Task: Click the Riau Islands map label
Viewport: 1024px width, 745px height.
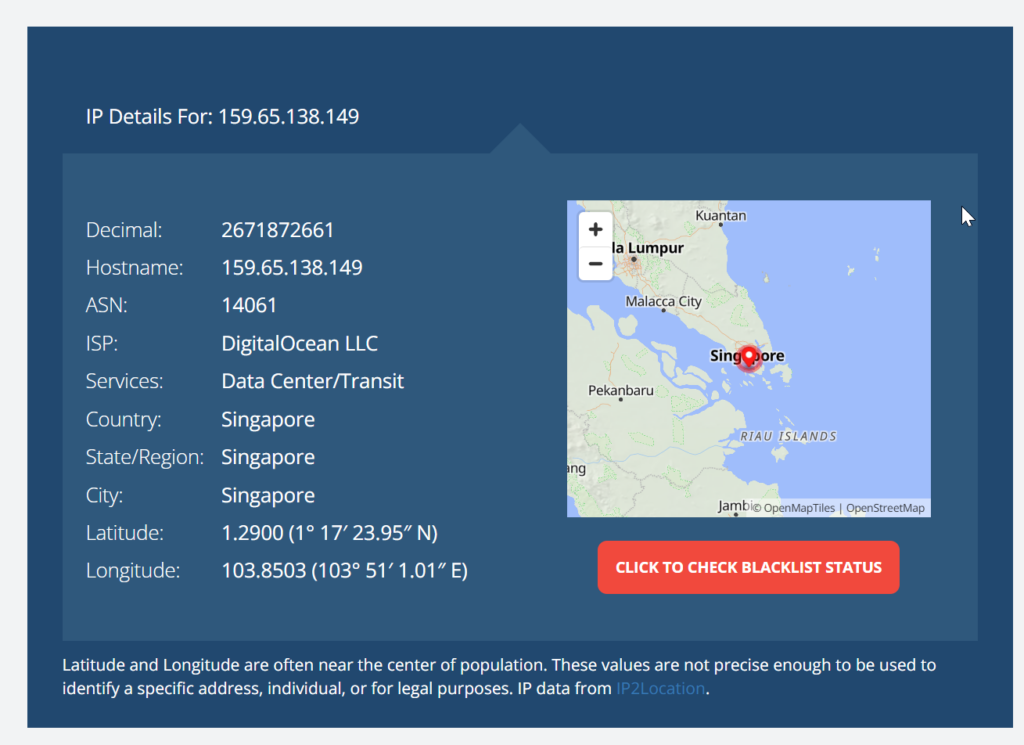Action: [789, 436]
